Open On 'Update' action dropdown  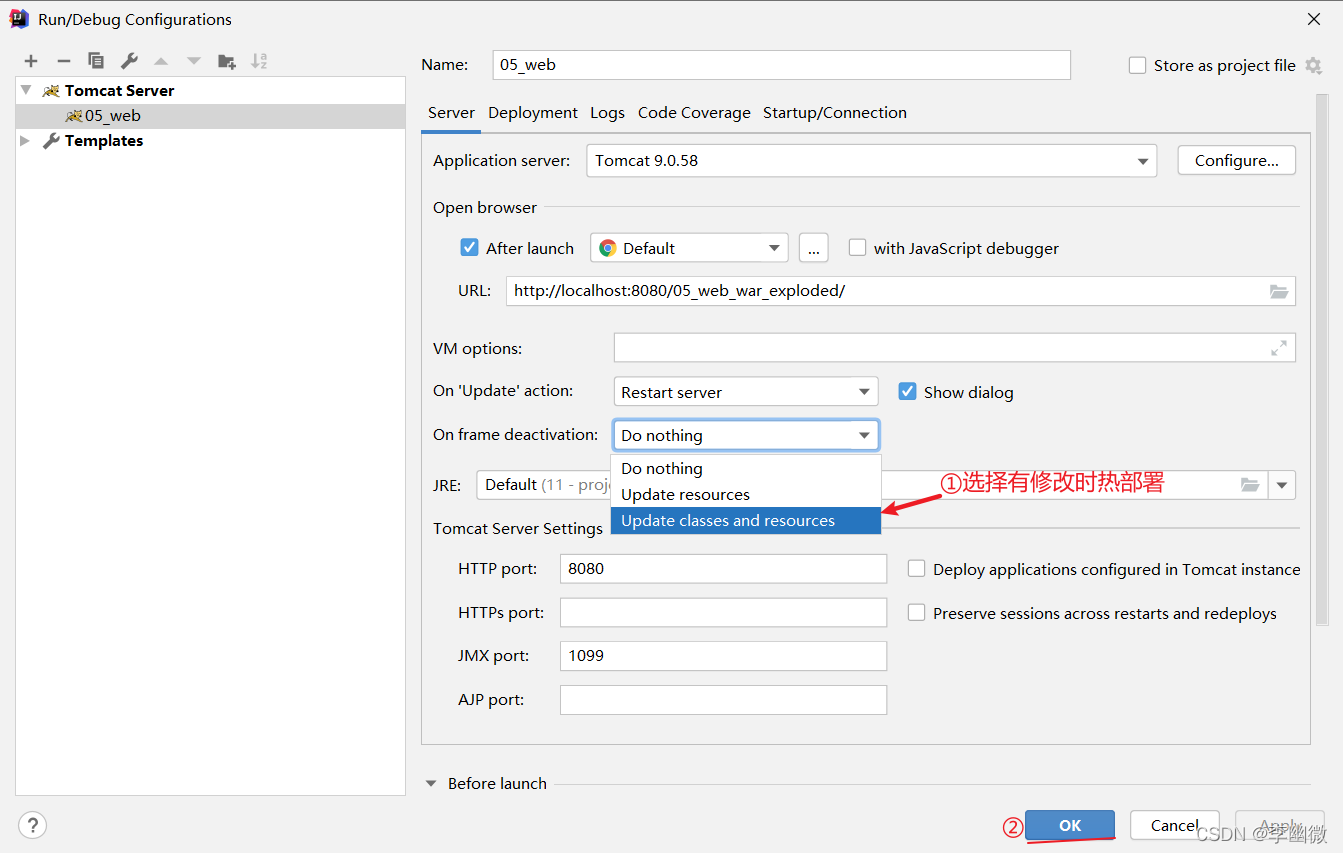(745, 392)
